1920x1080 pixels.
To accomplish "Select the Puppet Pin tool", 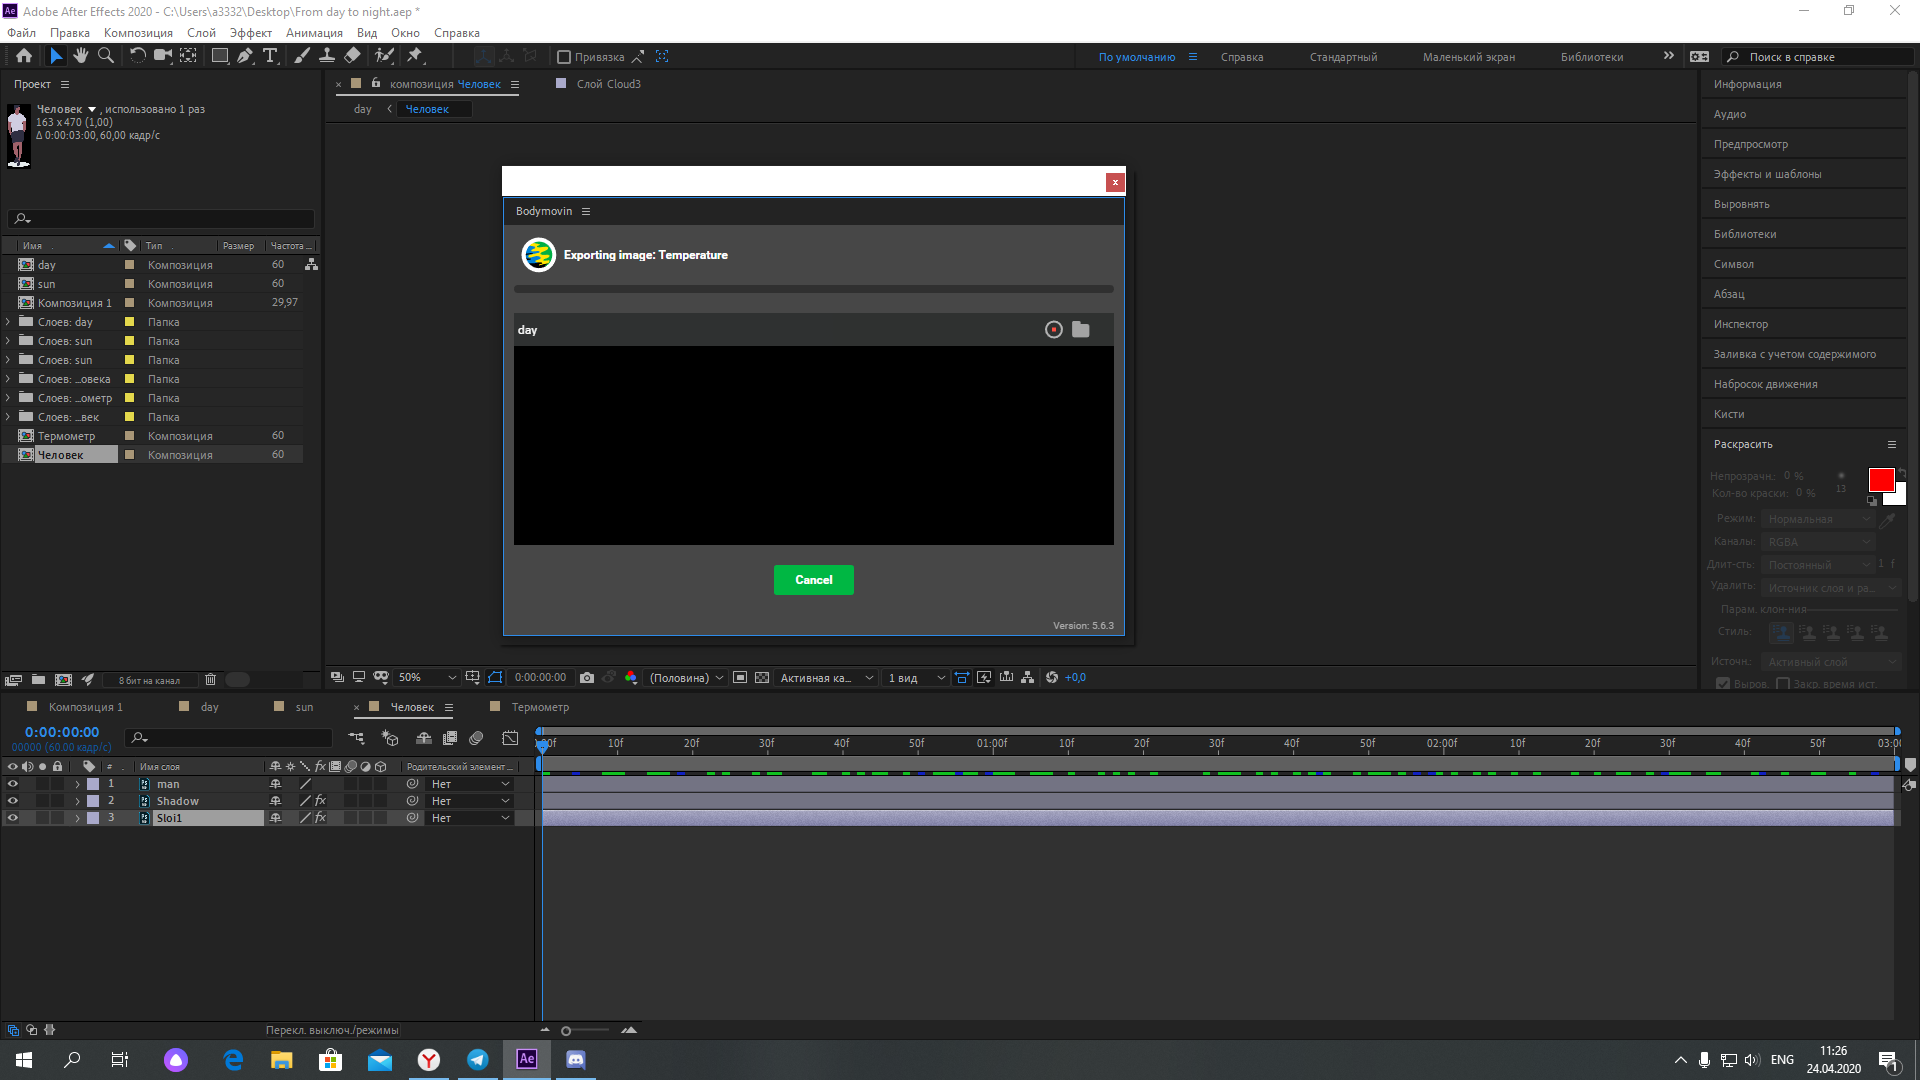I will 415,56.
